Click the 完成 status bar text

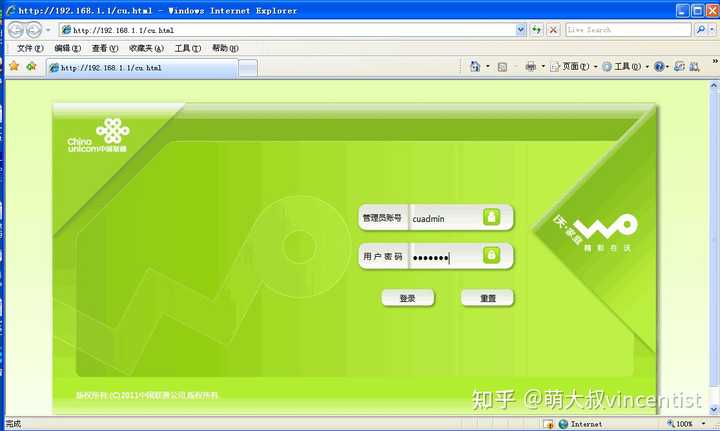tap(13, 424)
